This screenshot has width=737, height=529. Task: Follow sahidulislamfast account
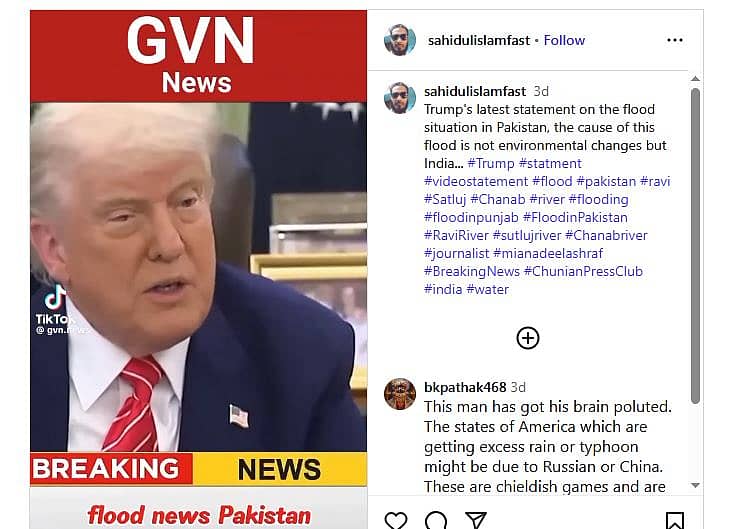[x=564, y=40]
